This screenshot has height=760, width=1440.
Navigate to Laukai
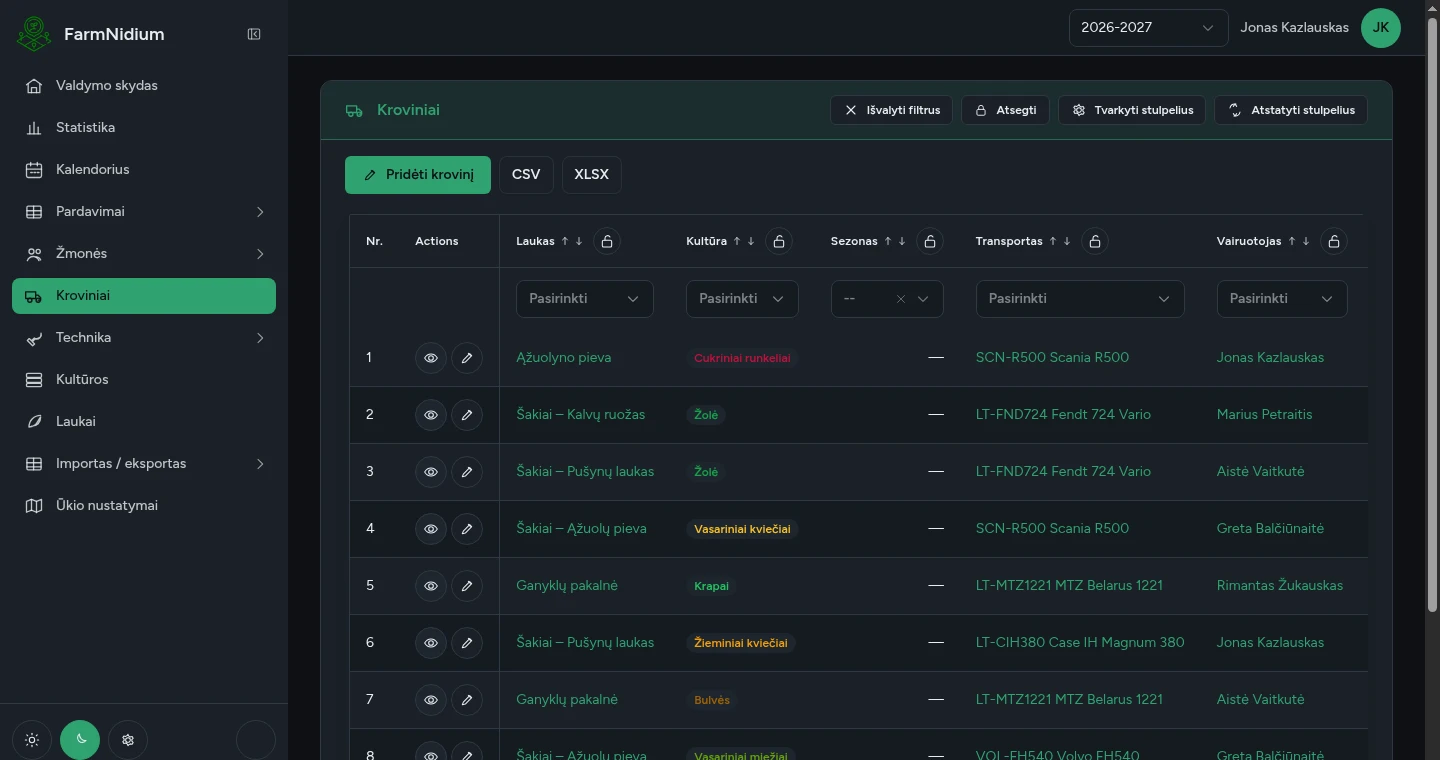(144, 422)
